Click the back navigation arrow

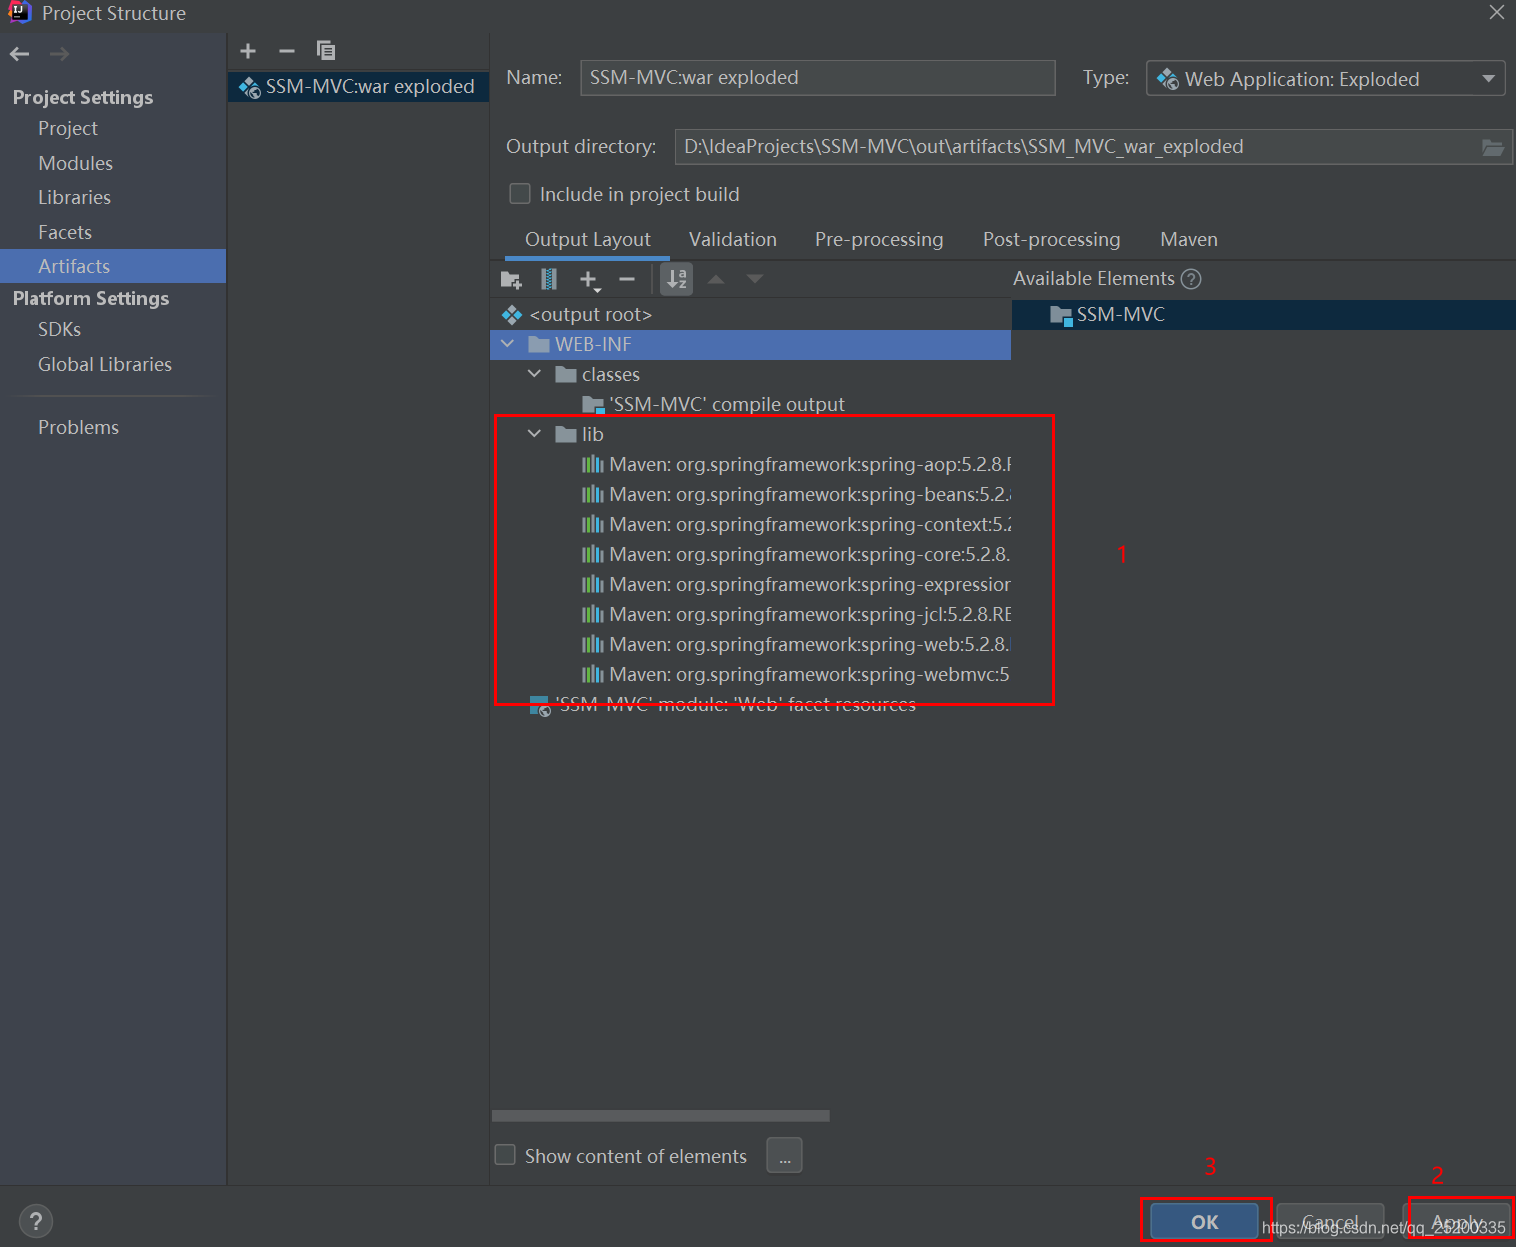click(x=19, y=54)
